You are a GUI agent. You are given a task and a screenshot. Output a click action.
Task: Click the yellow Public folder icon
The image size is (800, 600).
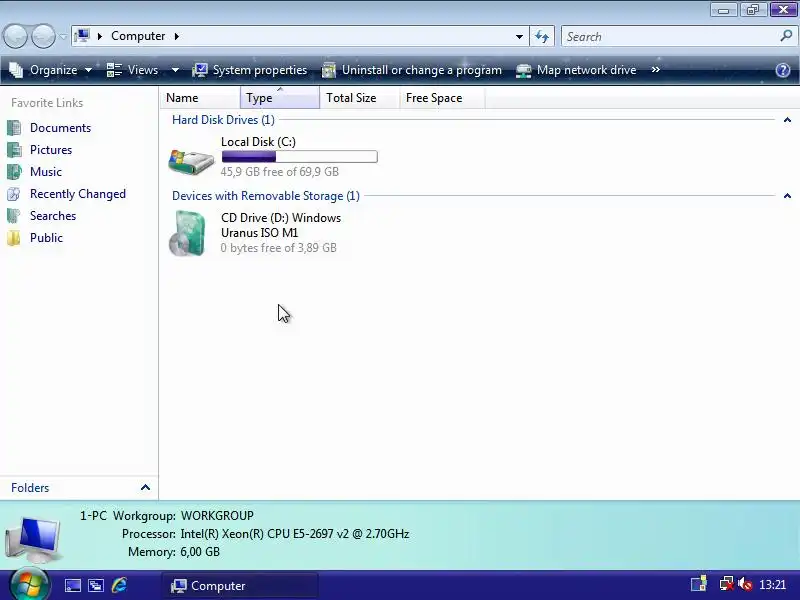click(x=14, y=238)
